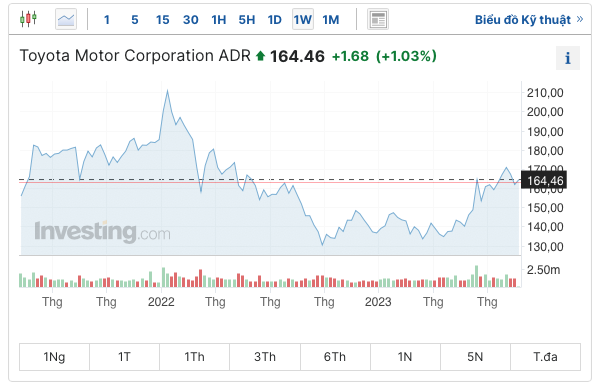Click the 210,00 price axis label
This screenshot has width=602, height=392.
coord(545,93)
